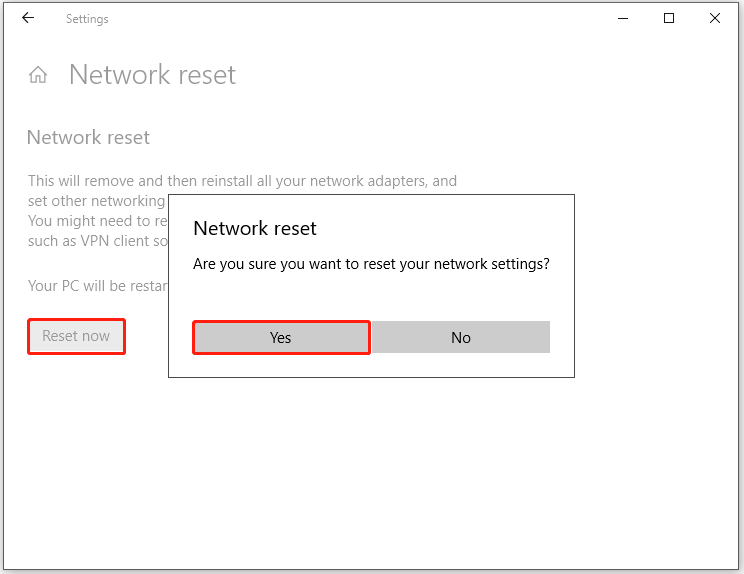Click the Settings title text

pyautogui.click(x=87, y=19)
